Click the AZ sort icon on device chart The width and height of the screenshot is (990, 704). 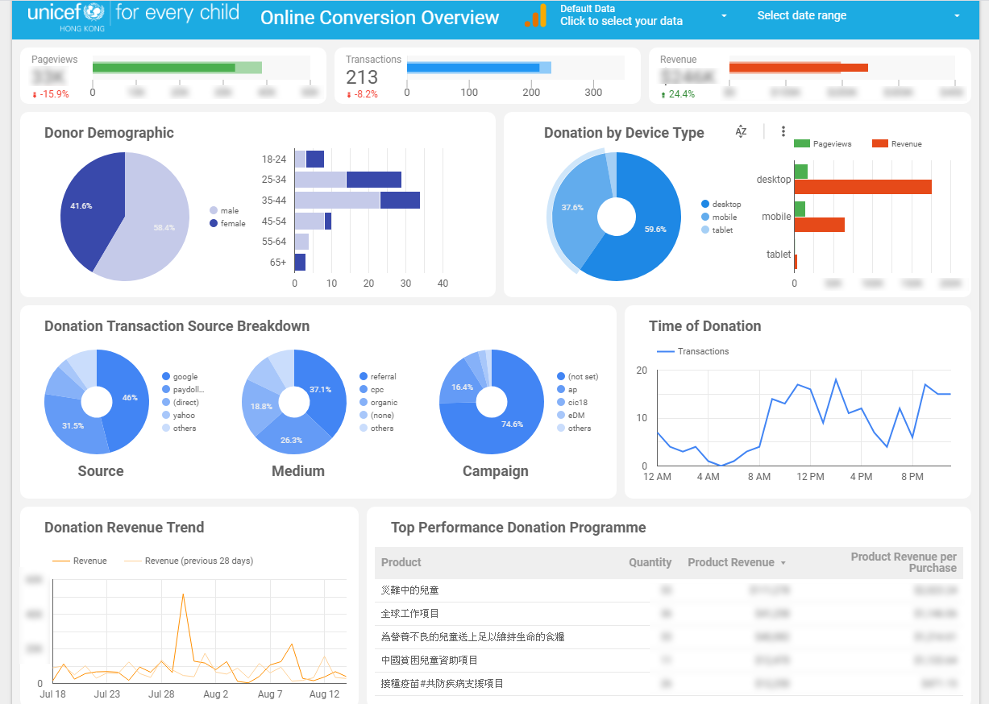click(741, 131)
